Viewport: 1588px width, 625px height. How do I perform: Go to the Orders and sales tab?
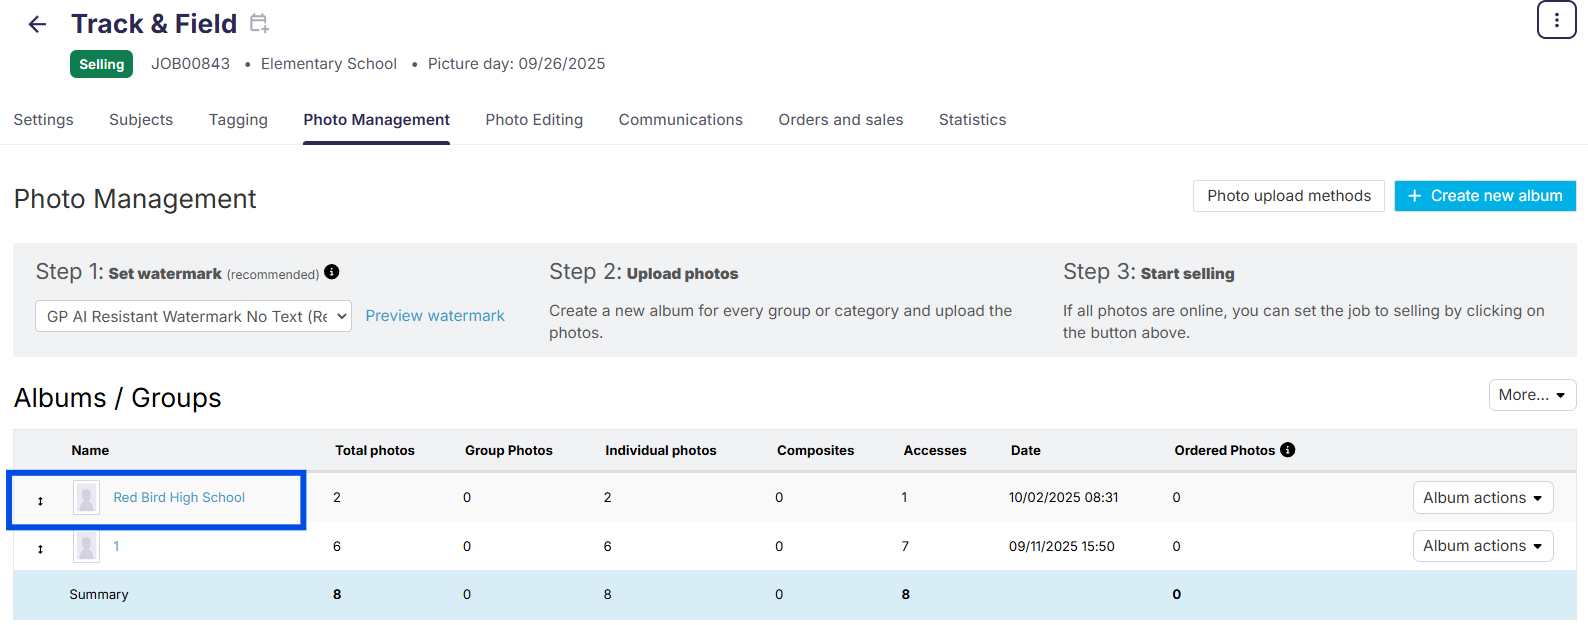tap(840, 120)
